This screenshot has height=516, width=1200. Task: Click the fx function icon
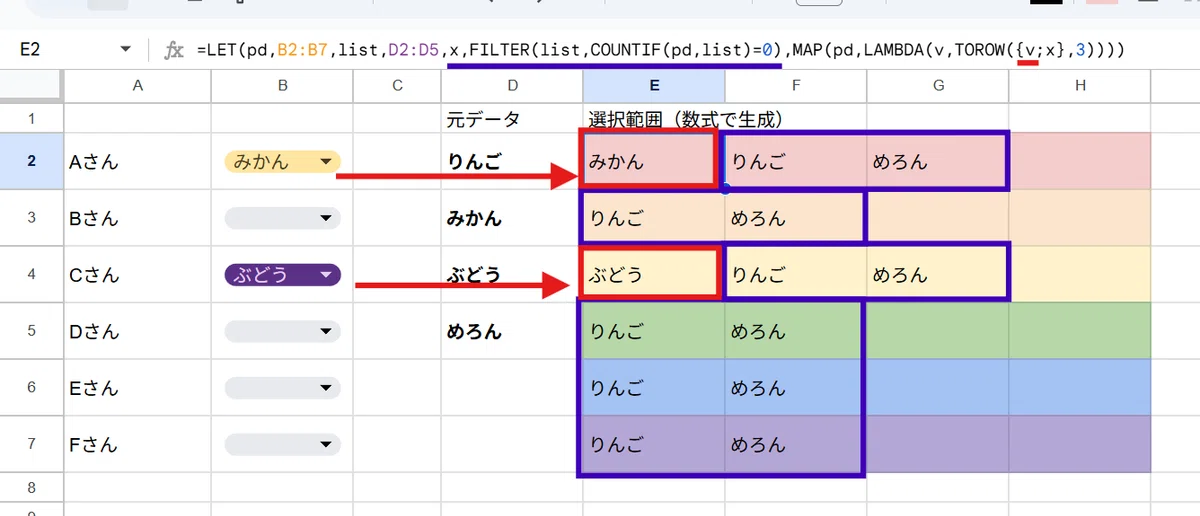(x=175, y=49)
